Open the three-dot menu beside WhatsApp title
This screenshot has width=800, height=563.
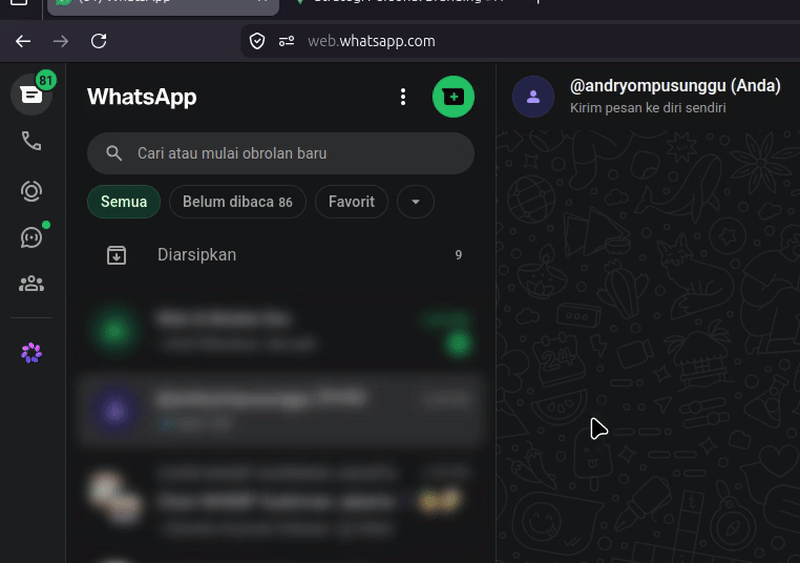click(403, 96)
